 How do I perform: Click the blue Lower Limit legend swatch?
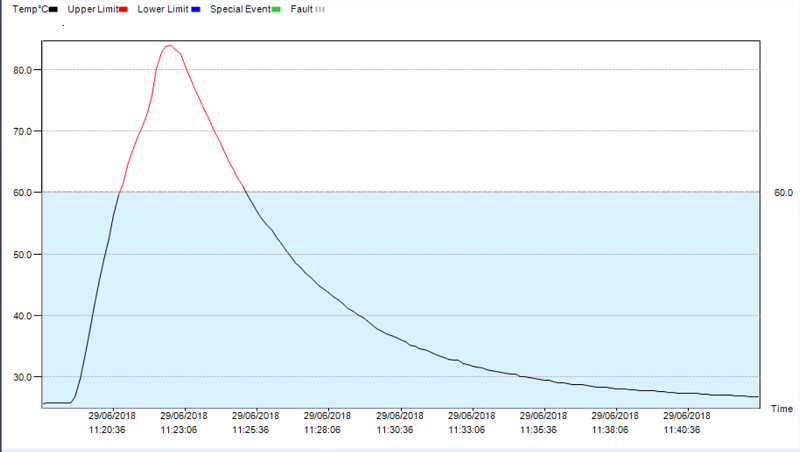(x=197, y=8)
